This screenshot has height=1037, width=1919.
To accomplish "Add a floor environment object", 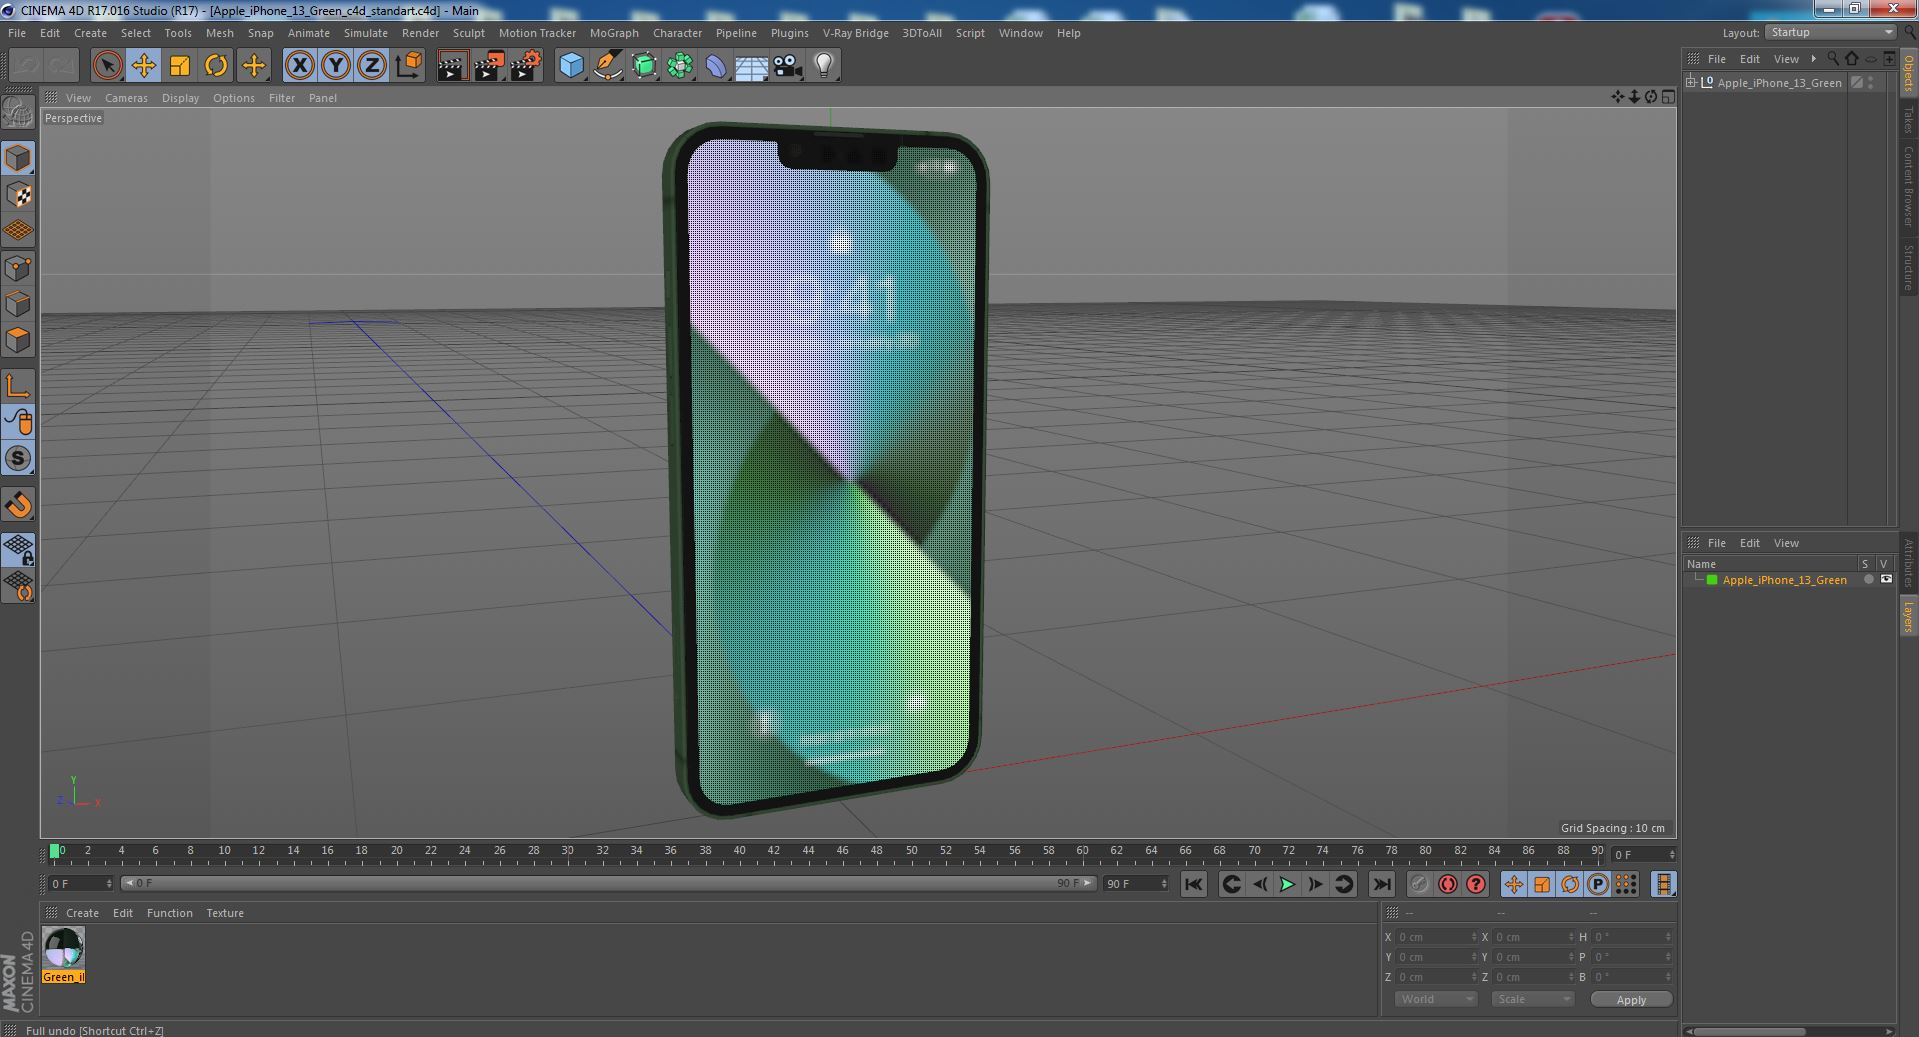I will click(x=752, y=66).
